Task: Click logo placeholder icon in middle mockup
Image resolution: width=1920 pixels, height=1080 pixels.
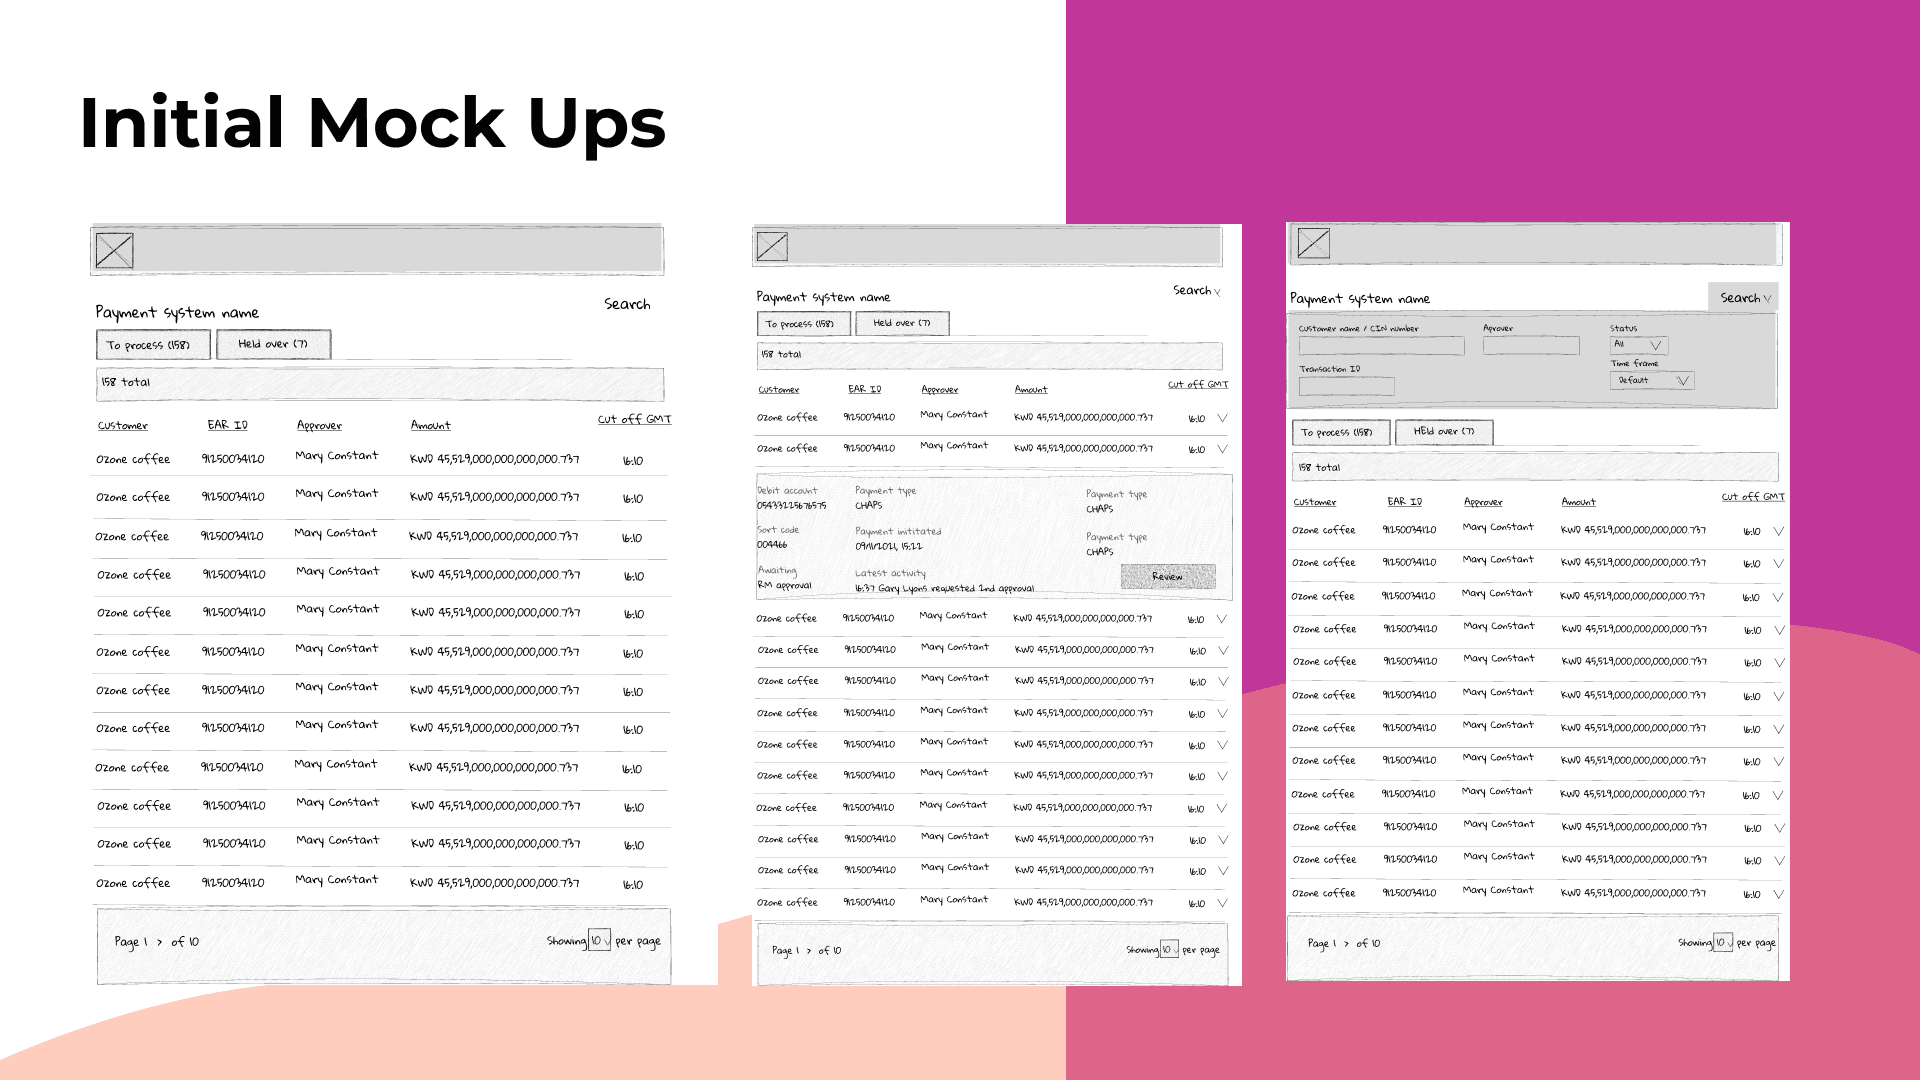Action: pyautogui.click(x=772, y=246)
